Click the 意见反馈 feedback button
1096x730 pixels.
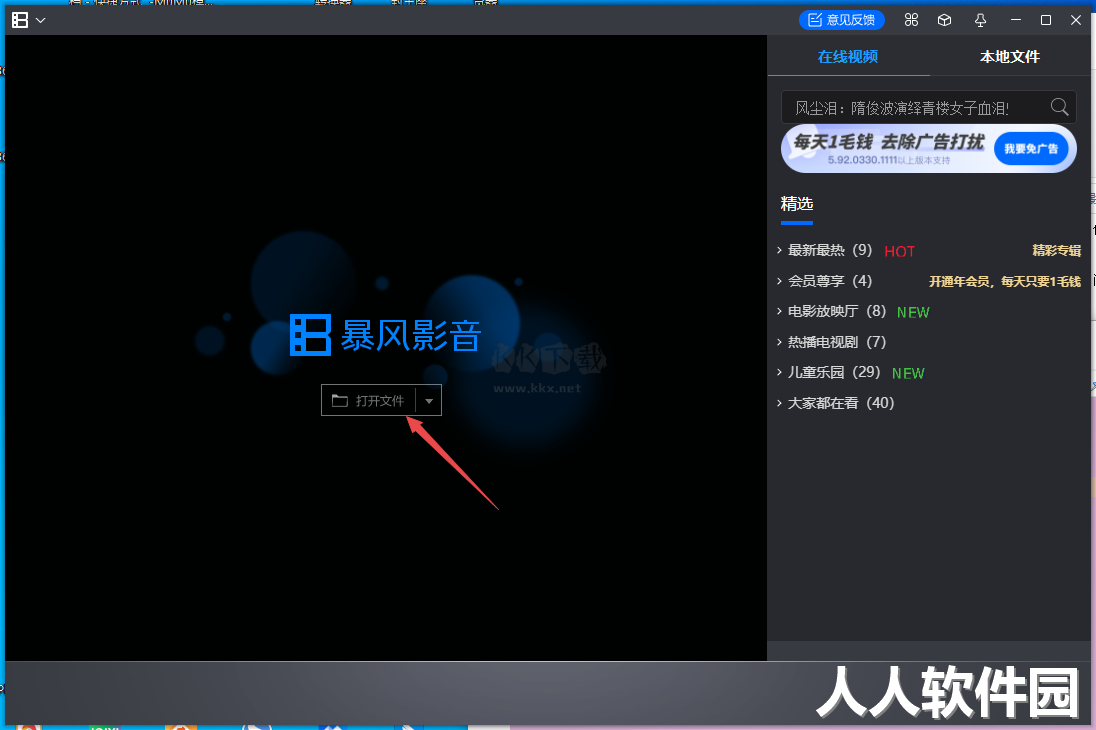[842, 20]
